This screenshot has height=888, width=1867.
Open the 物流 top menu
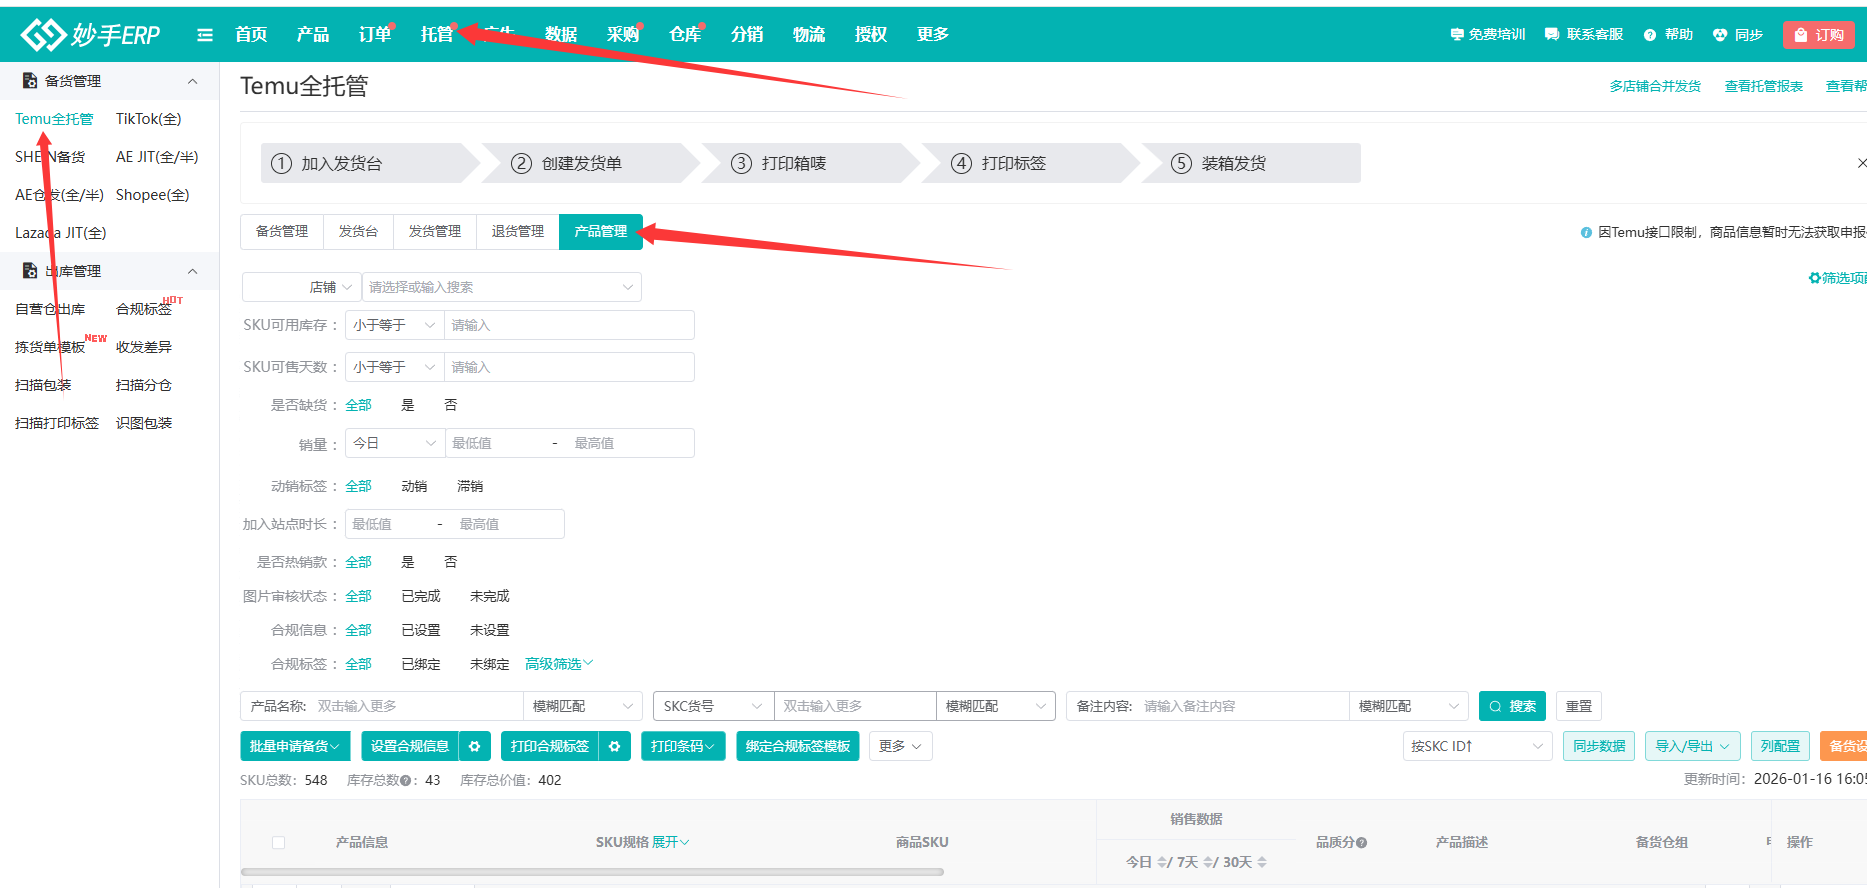[x=809, y=34]
